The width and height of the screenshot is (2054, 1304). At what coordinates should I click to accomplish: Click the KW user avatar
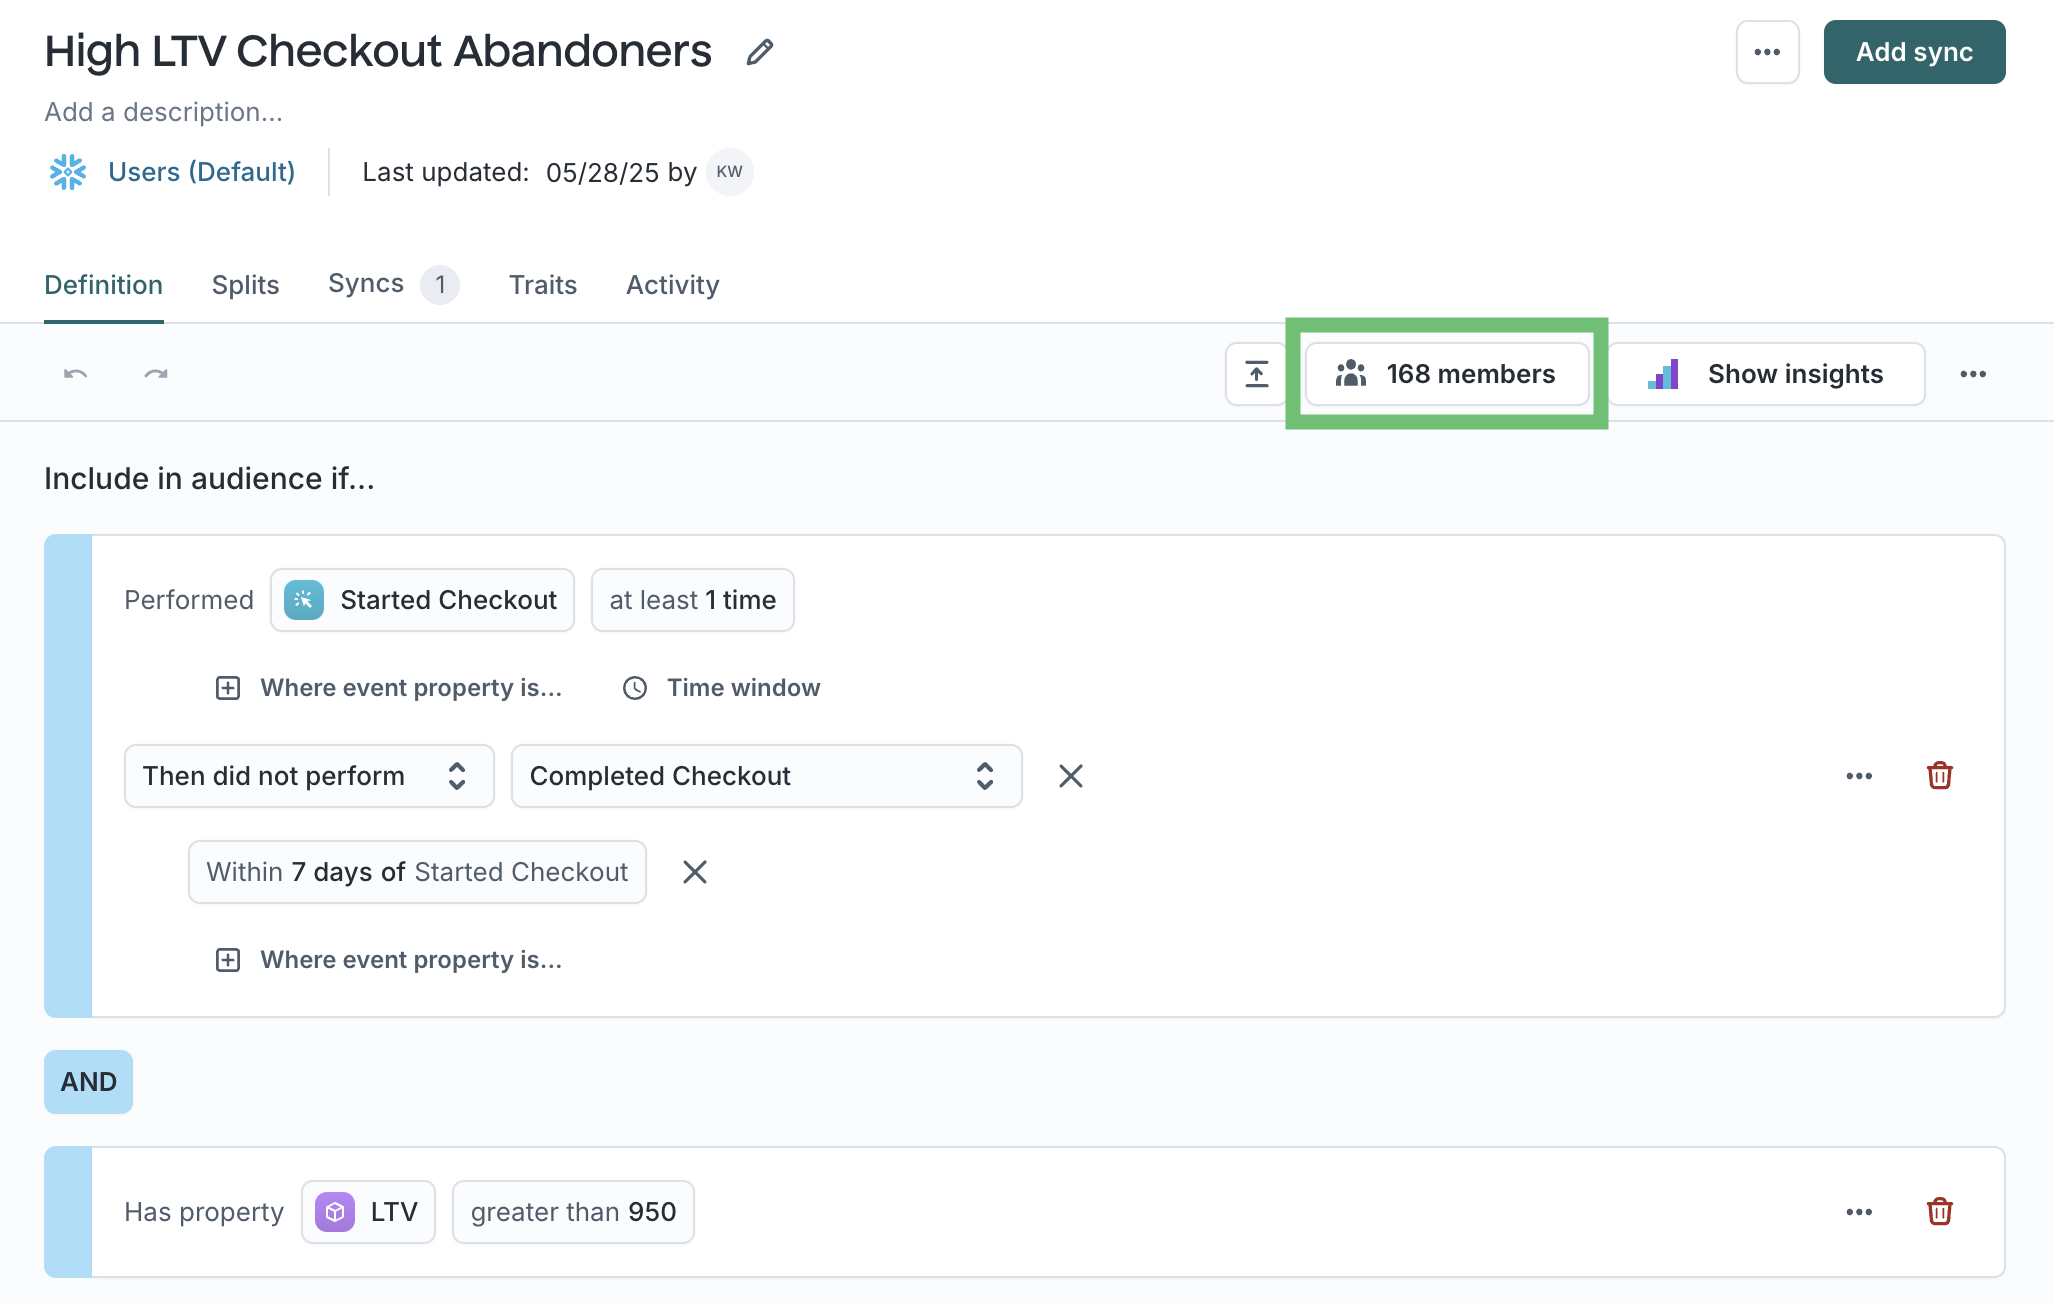click(x=729, y=172)
